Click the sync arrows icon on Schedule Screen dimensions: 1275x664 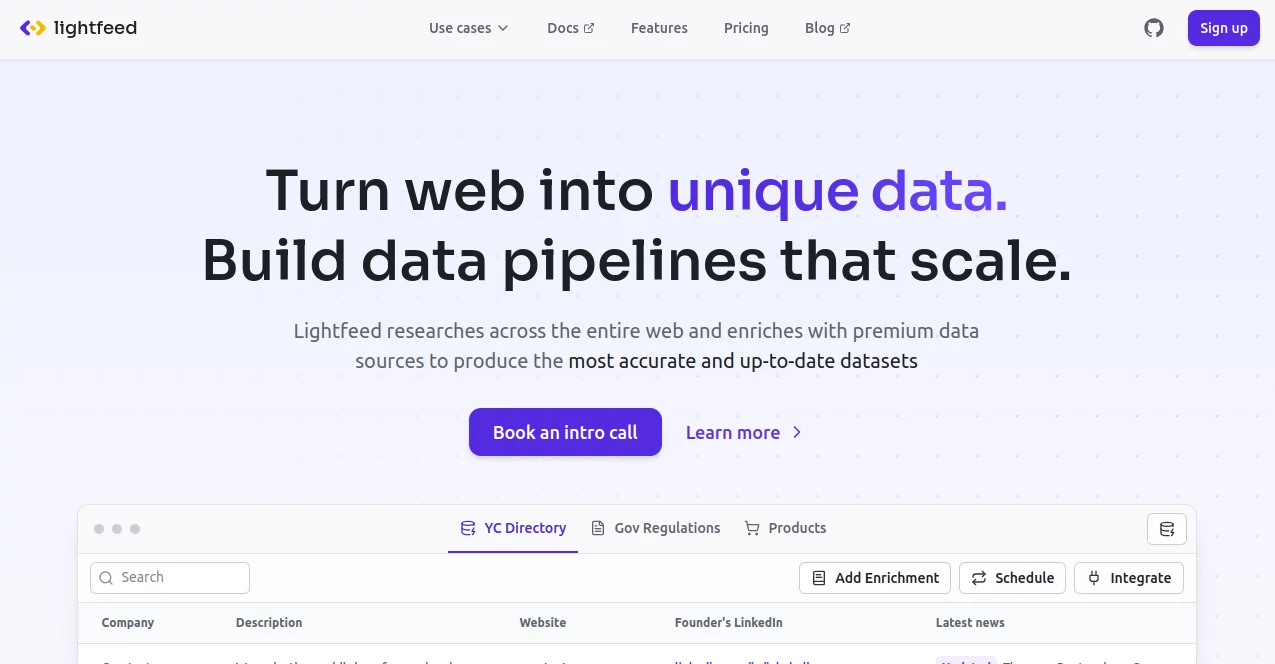click(x=977, y=577)
